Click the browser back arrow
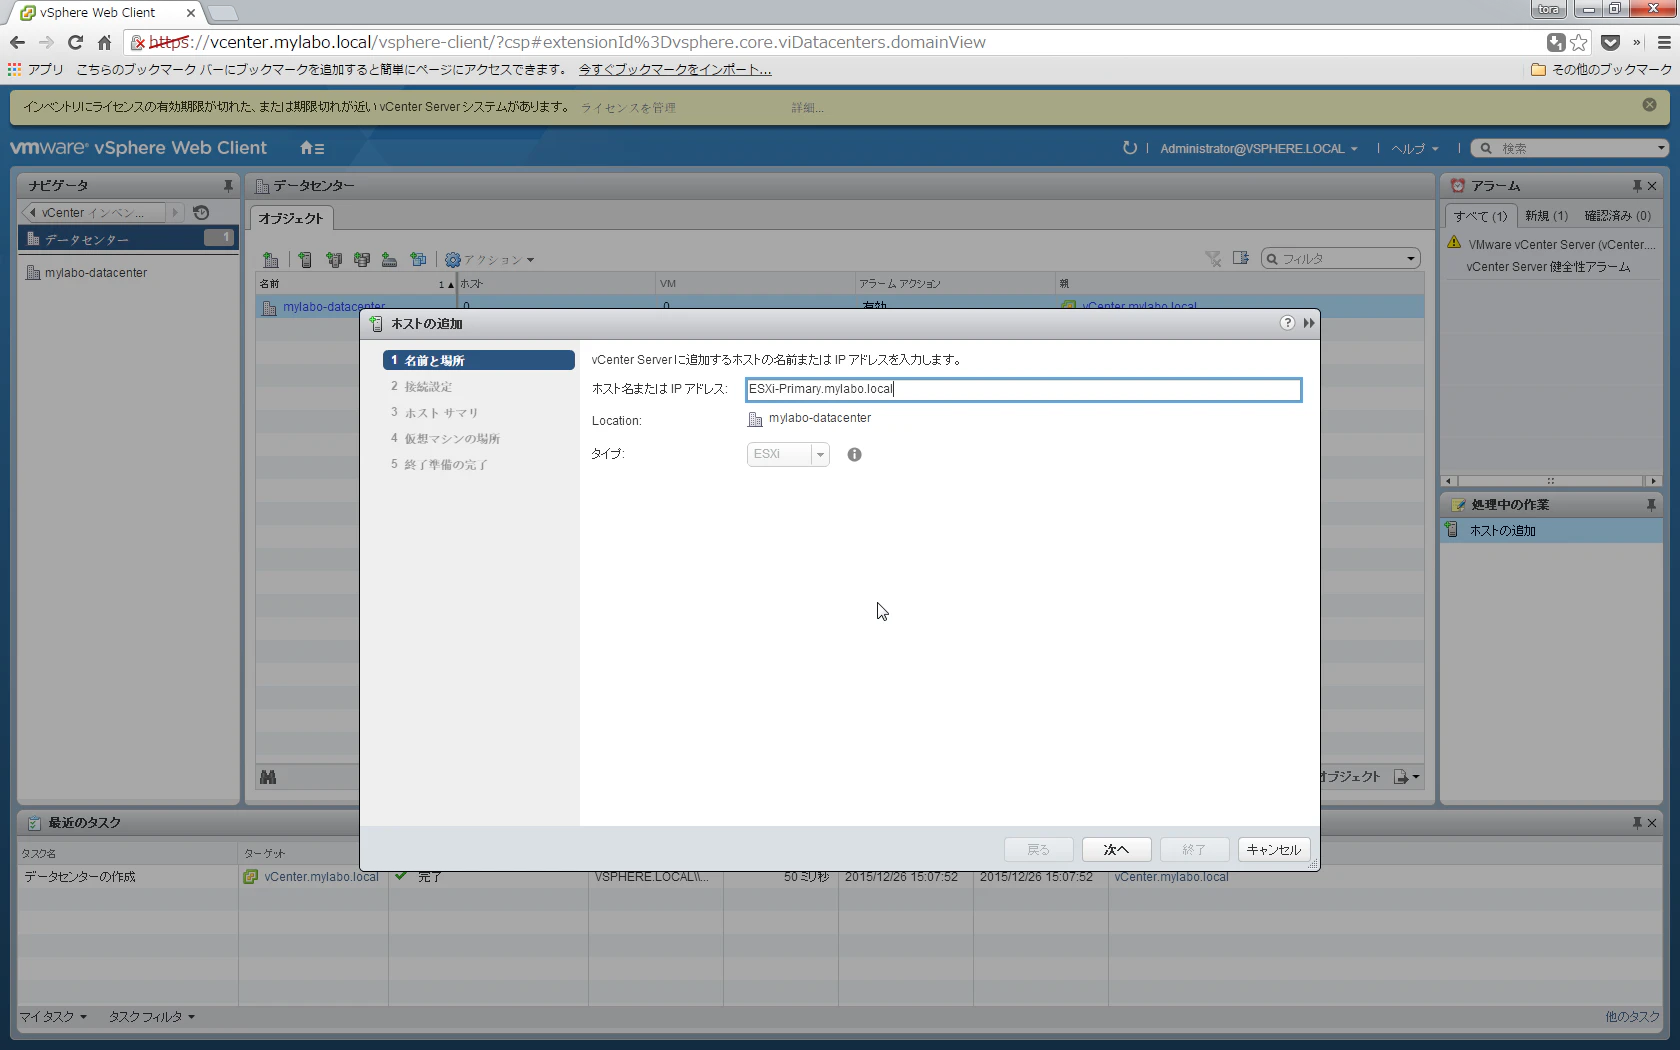 coord(17,42)
